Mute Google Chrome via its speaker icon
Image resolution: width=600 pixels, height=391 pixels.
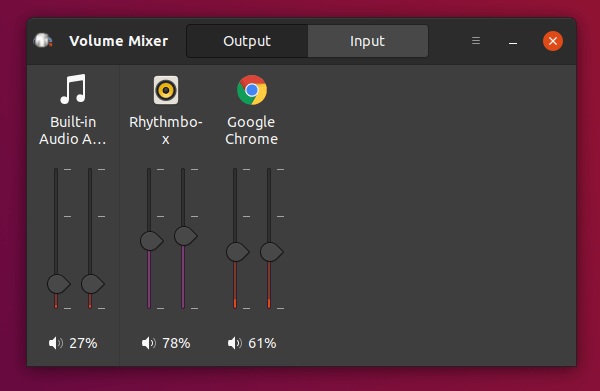pyautogui.click(x=235, y=343)
